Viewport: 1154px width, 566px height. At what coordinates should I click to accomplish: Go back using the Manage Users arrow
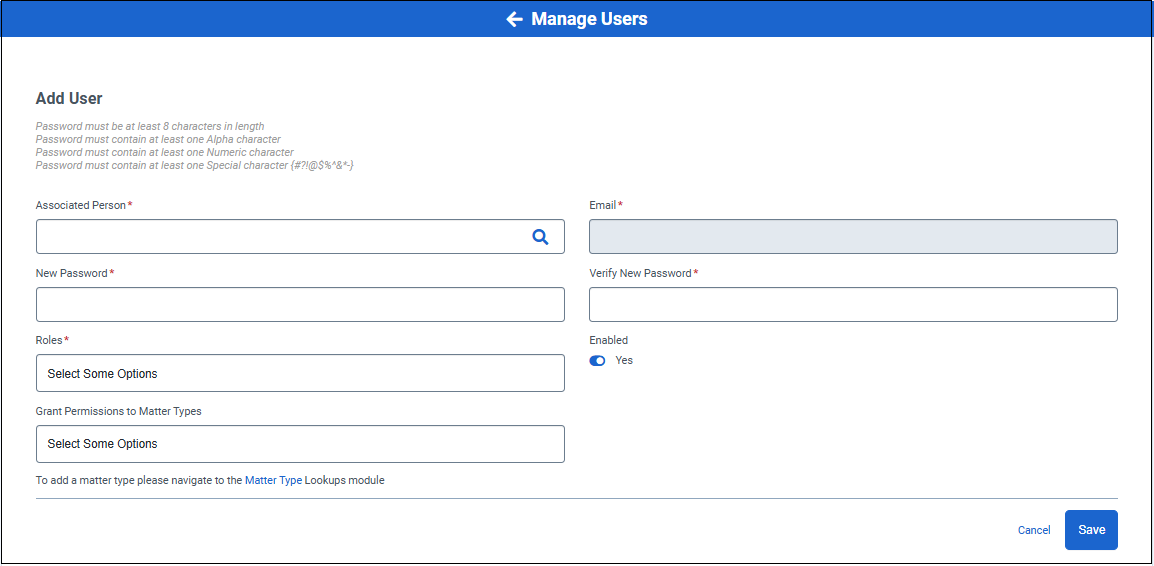pyautogui.click(x=514, y=19)
